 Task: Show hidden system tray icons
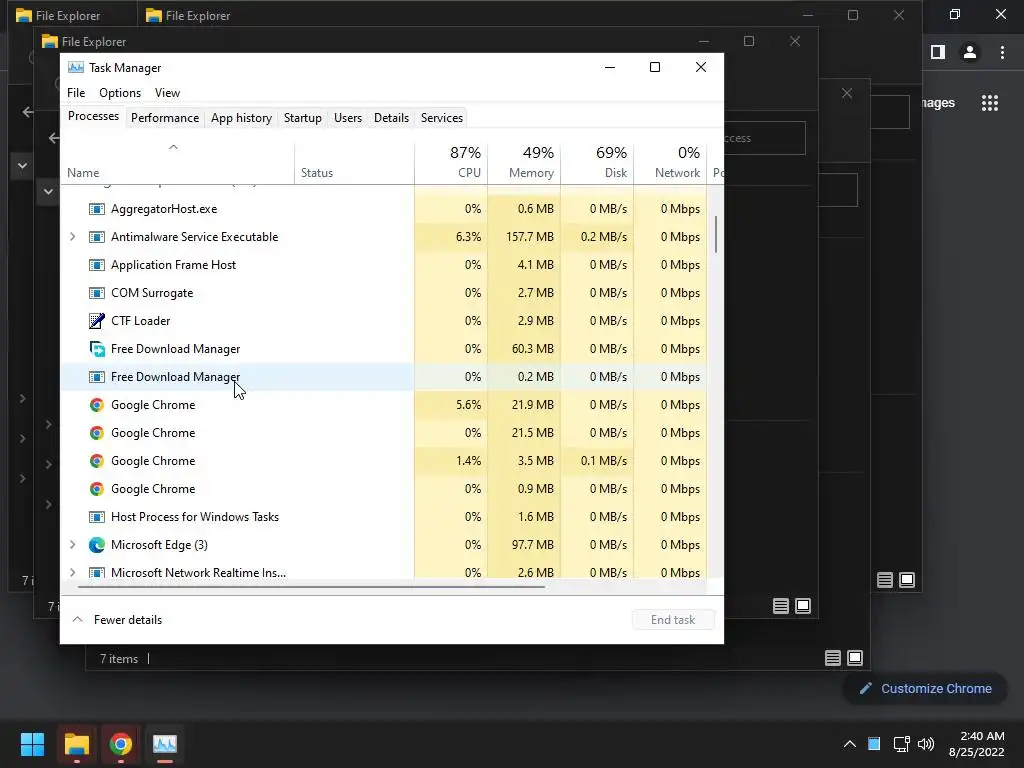(x=850, y=744)
